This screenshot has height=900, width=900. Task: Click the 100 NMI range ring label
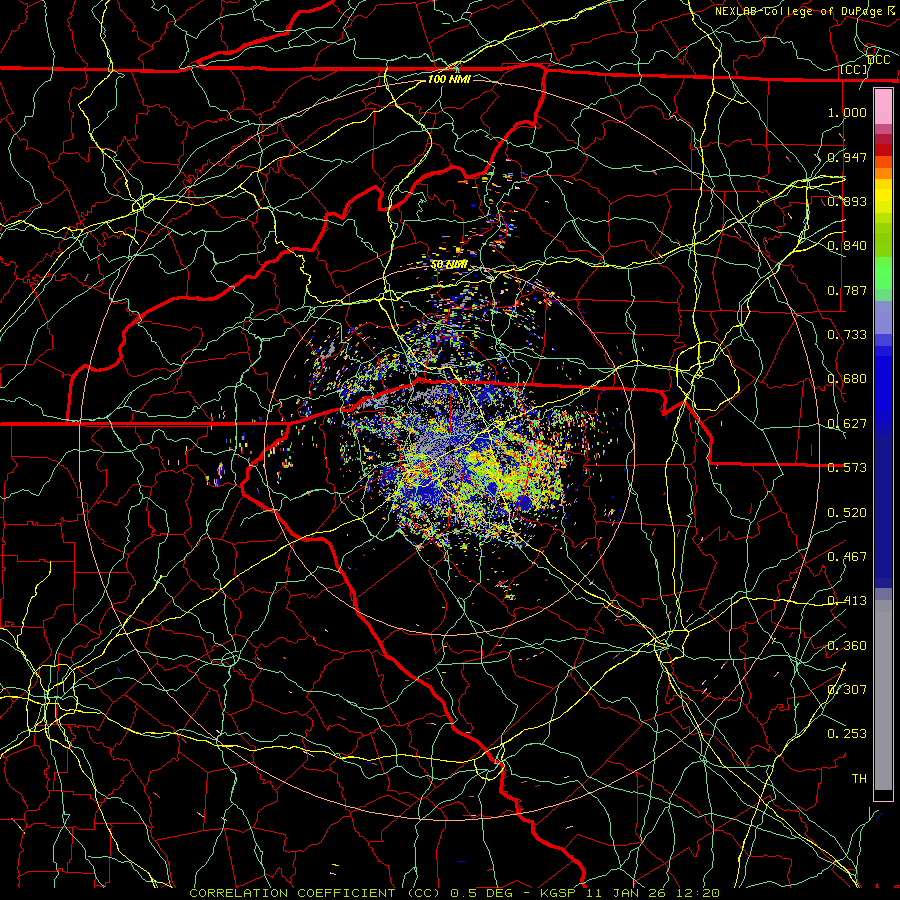[x=449, y=79]
